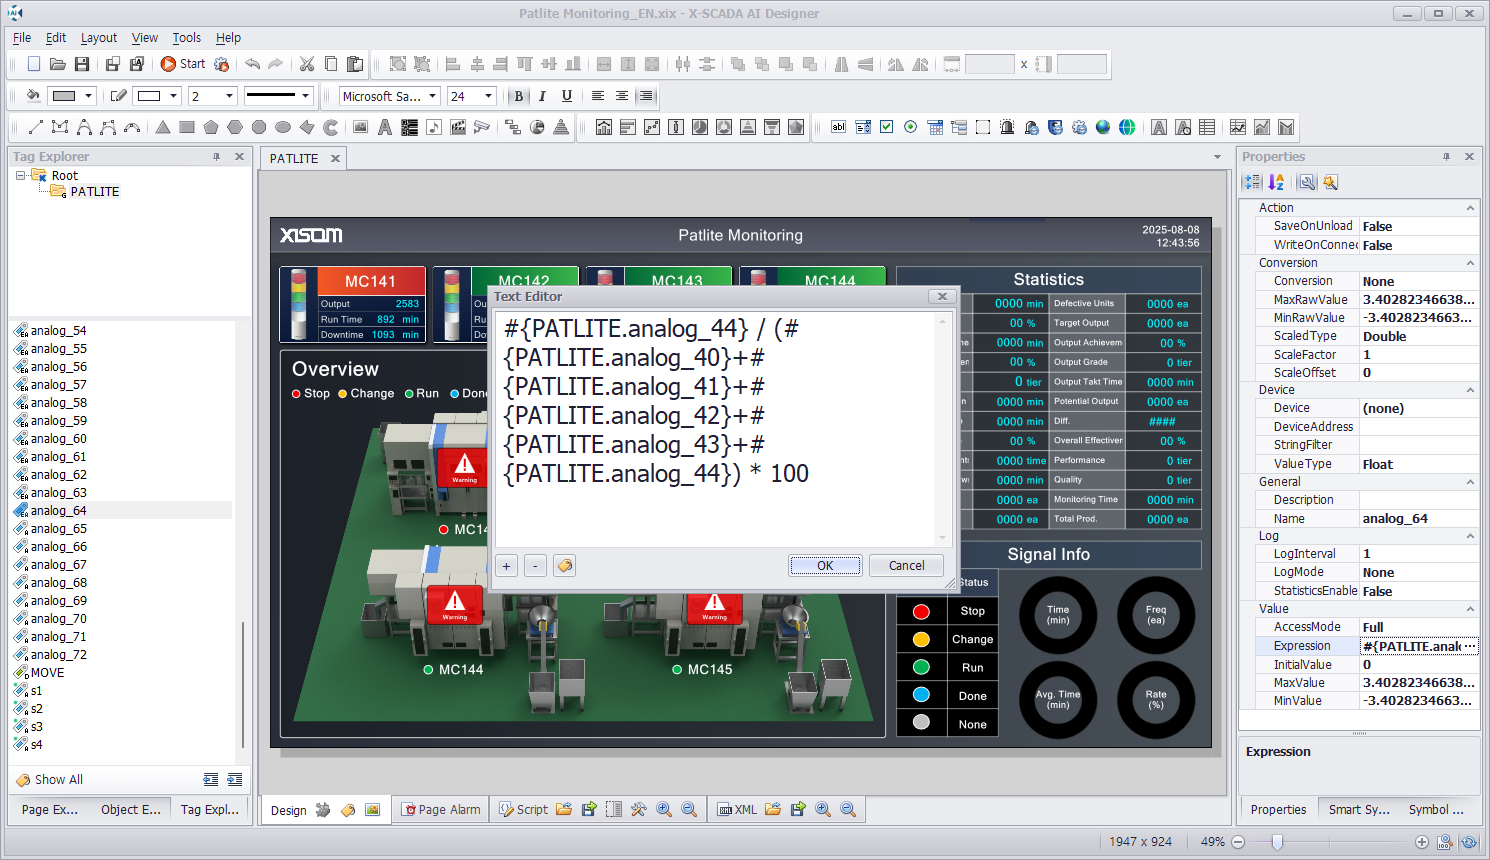1490x860 pixels.
Task: Collapse the Root tree node
Action: pos(20,175)
